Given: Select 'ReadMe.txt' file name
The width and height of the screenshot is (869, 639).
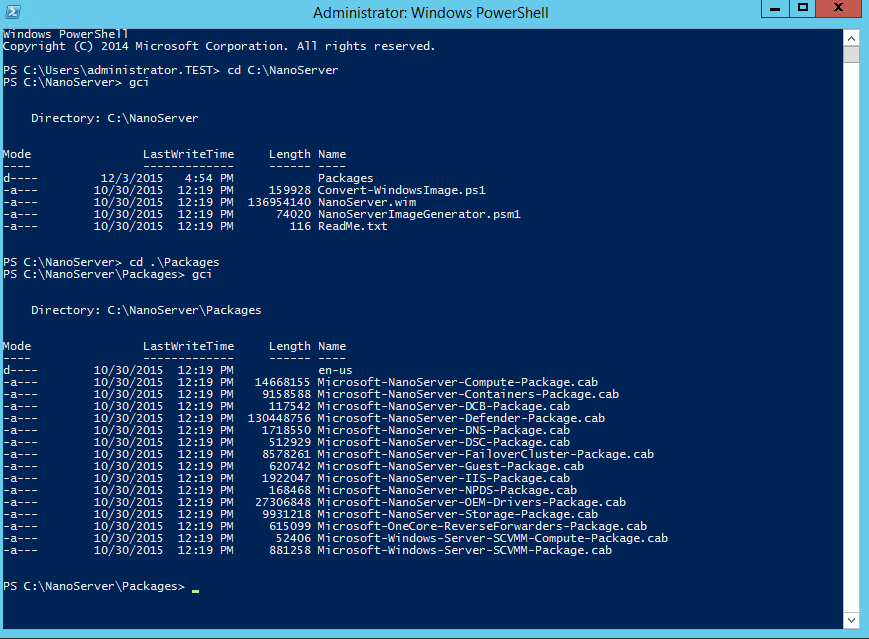Looking at the screenshot, I should [353, 226].
